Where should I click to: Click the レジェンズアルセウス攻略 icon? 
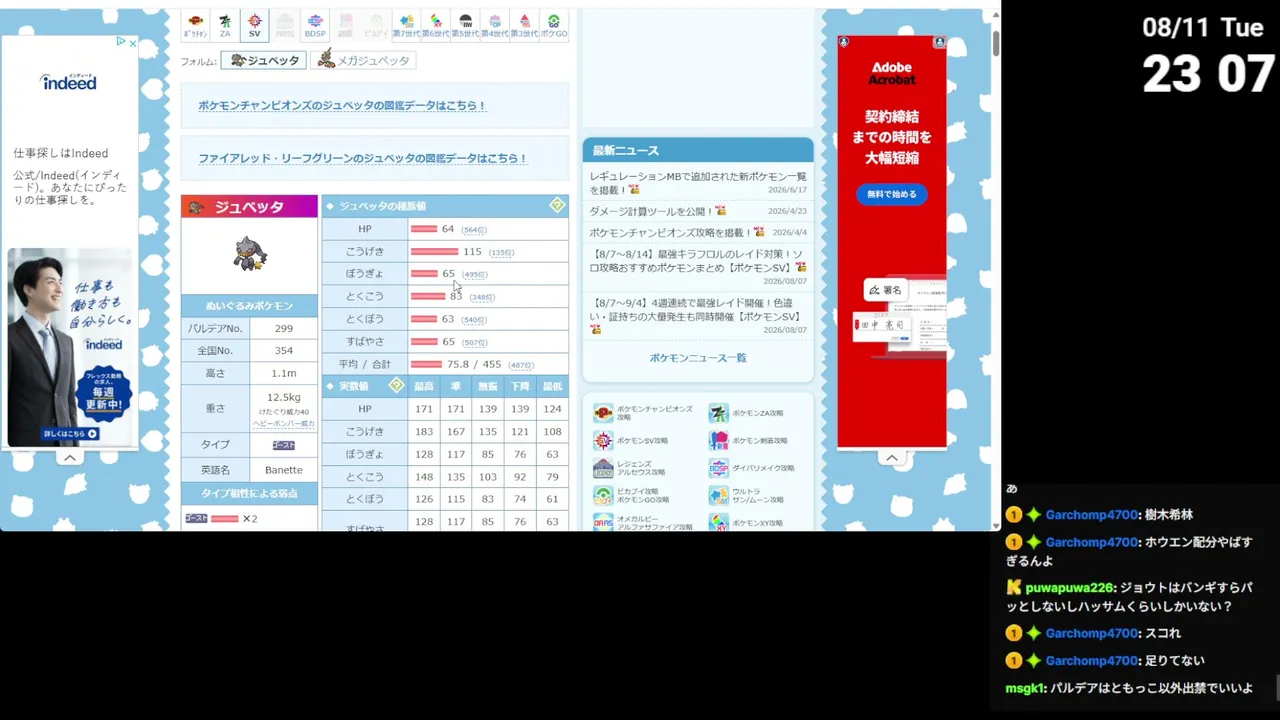point(603,468)
